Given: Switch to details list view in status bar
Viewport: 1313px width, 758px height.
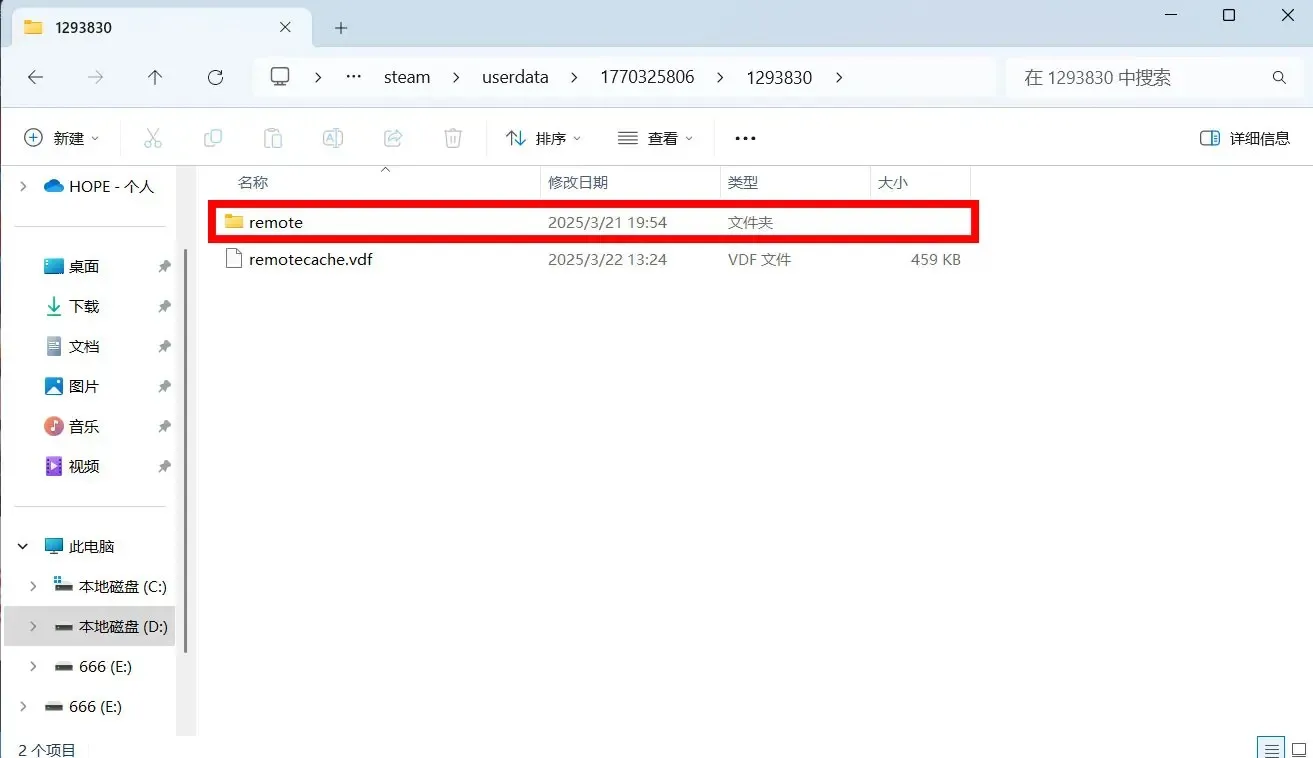Looking at the screenshot, I should click(1270, 749).
